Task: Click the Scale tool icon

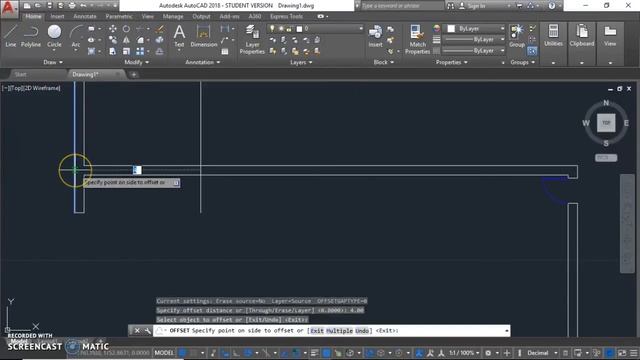Action: tap(127, 51)
